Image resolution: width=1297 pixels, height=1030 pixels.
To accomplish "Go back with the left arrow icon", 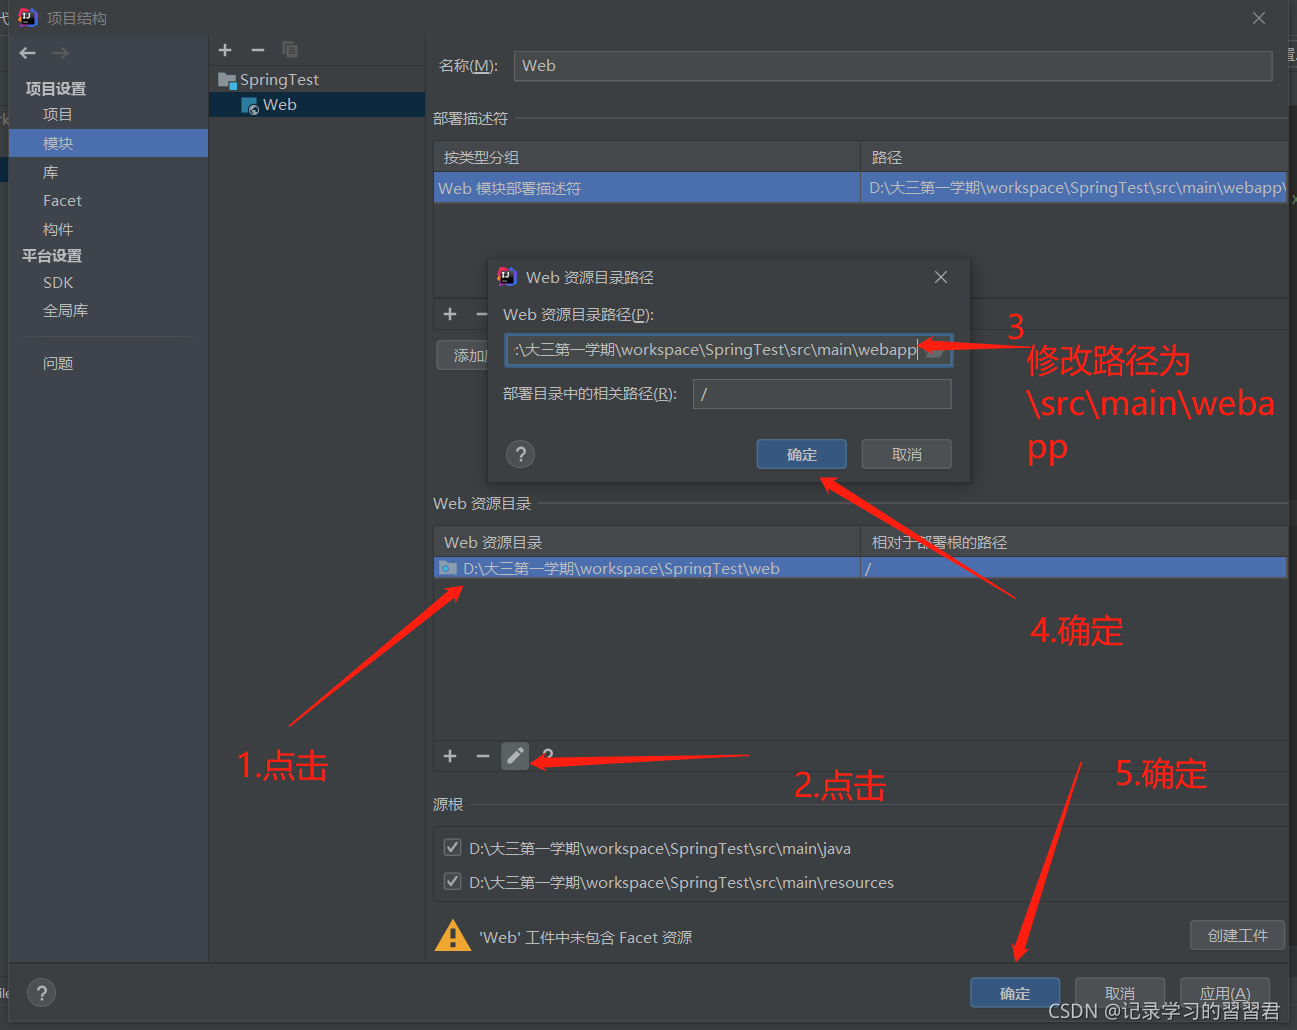I will (28, 53).
